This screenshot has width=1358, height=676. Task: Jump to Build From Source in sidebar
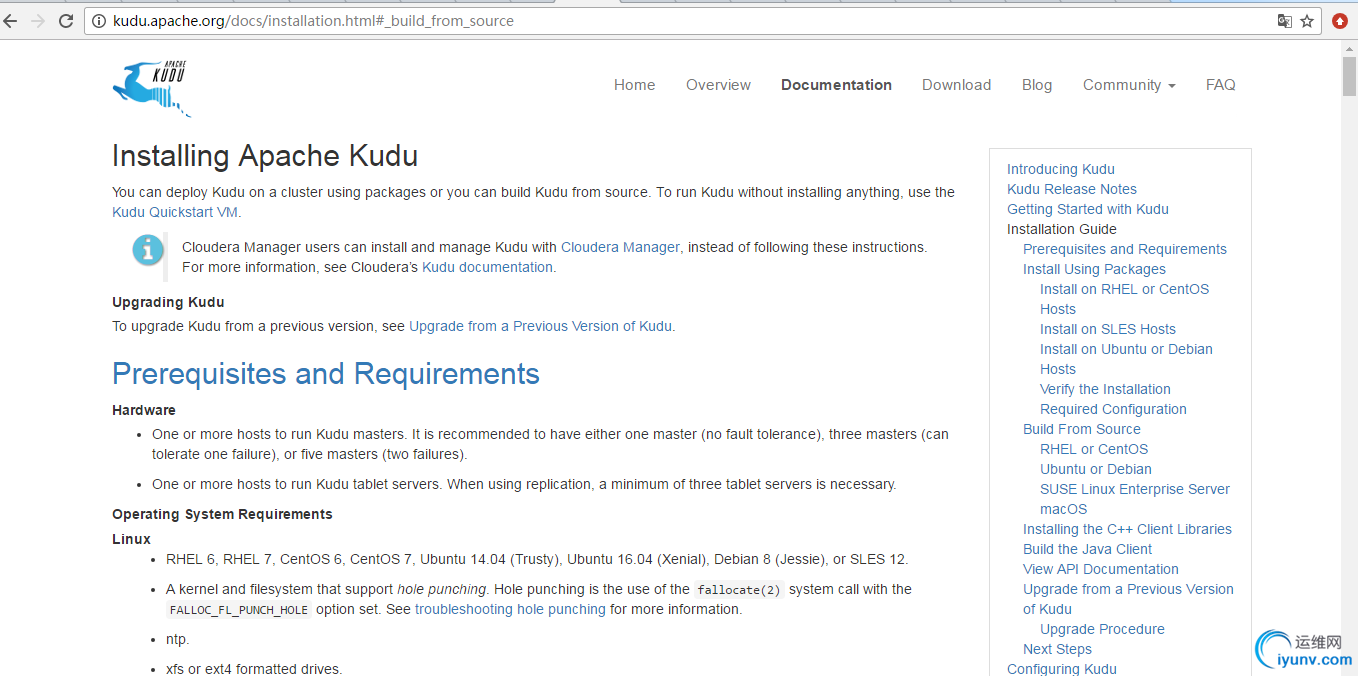(x=1082, y=429)
